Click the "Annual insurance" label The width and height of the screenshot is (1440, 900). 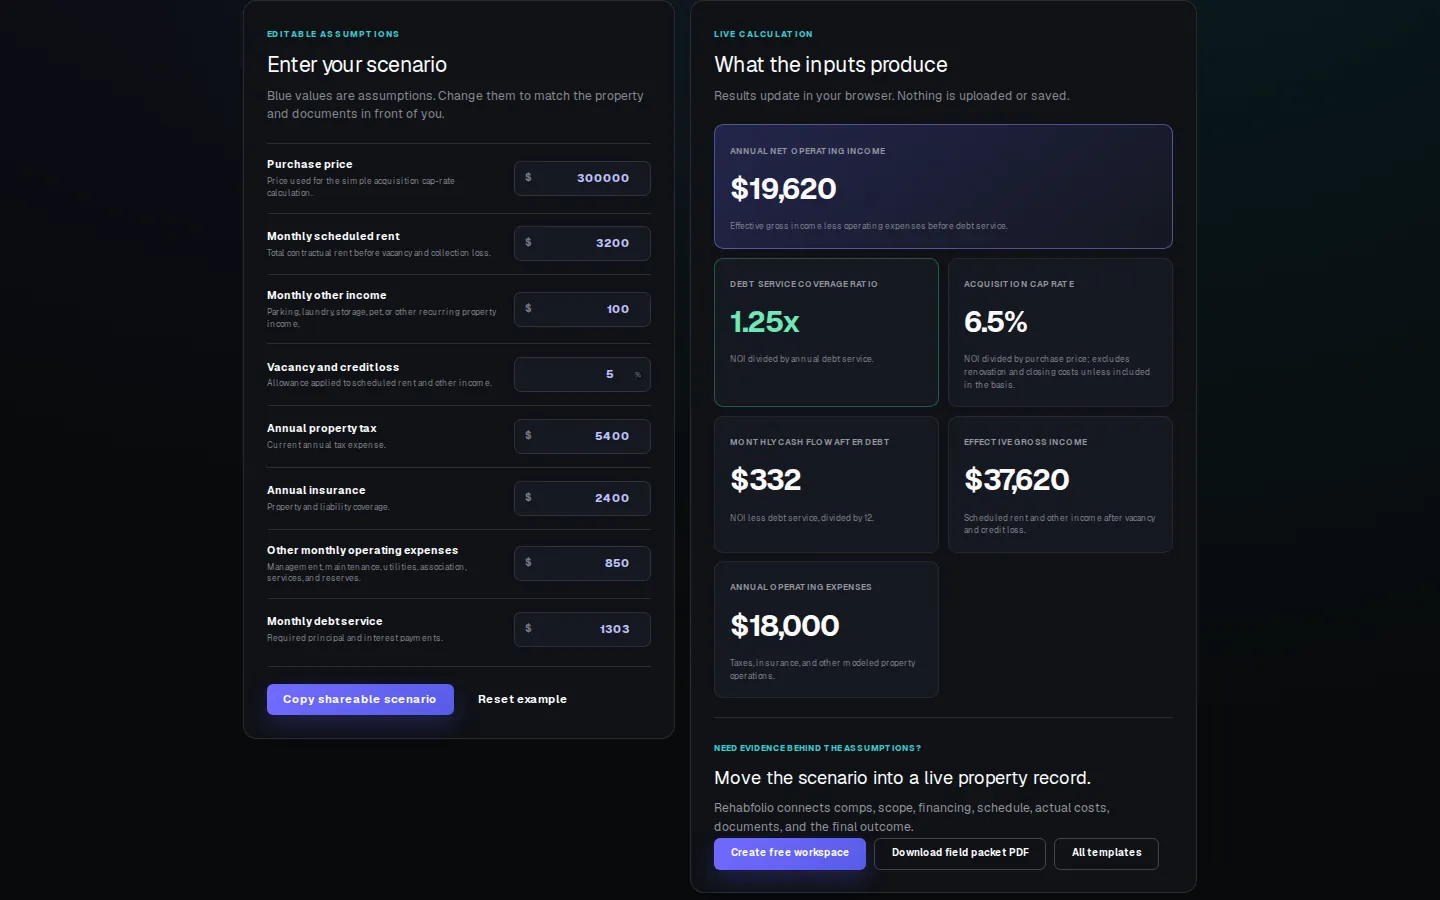[x=316, y=490]
